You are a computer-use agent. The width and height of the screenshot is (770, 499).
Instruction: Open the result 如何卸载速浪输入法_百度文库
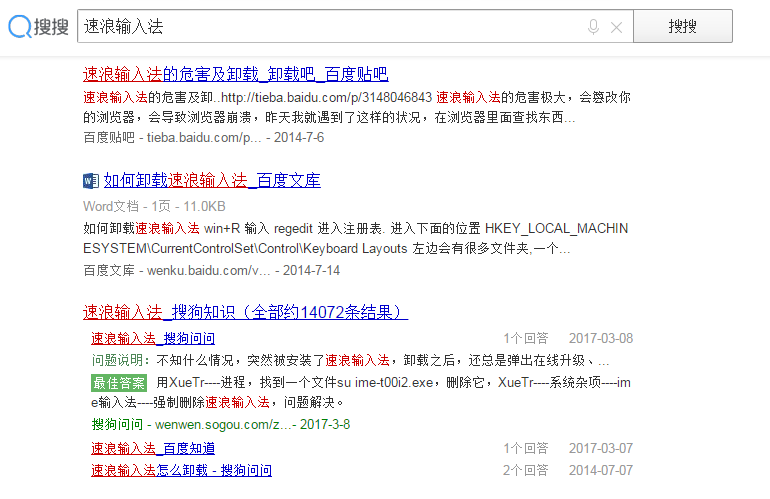point(212,180)
